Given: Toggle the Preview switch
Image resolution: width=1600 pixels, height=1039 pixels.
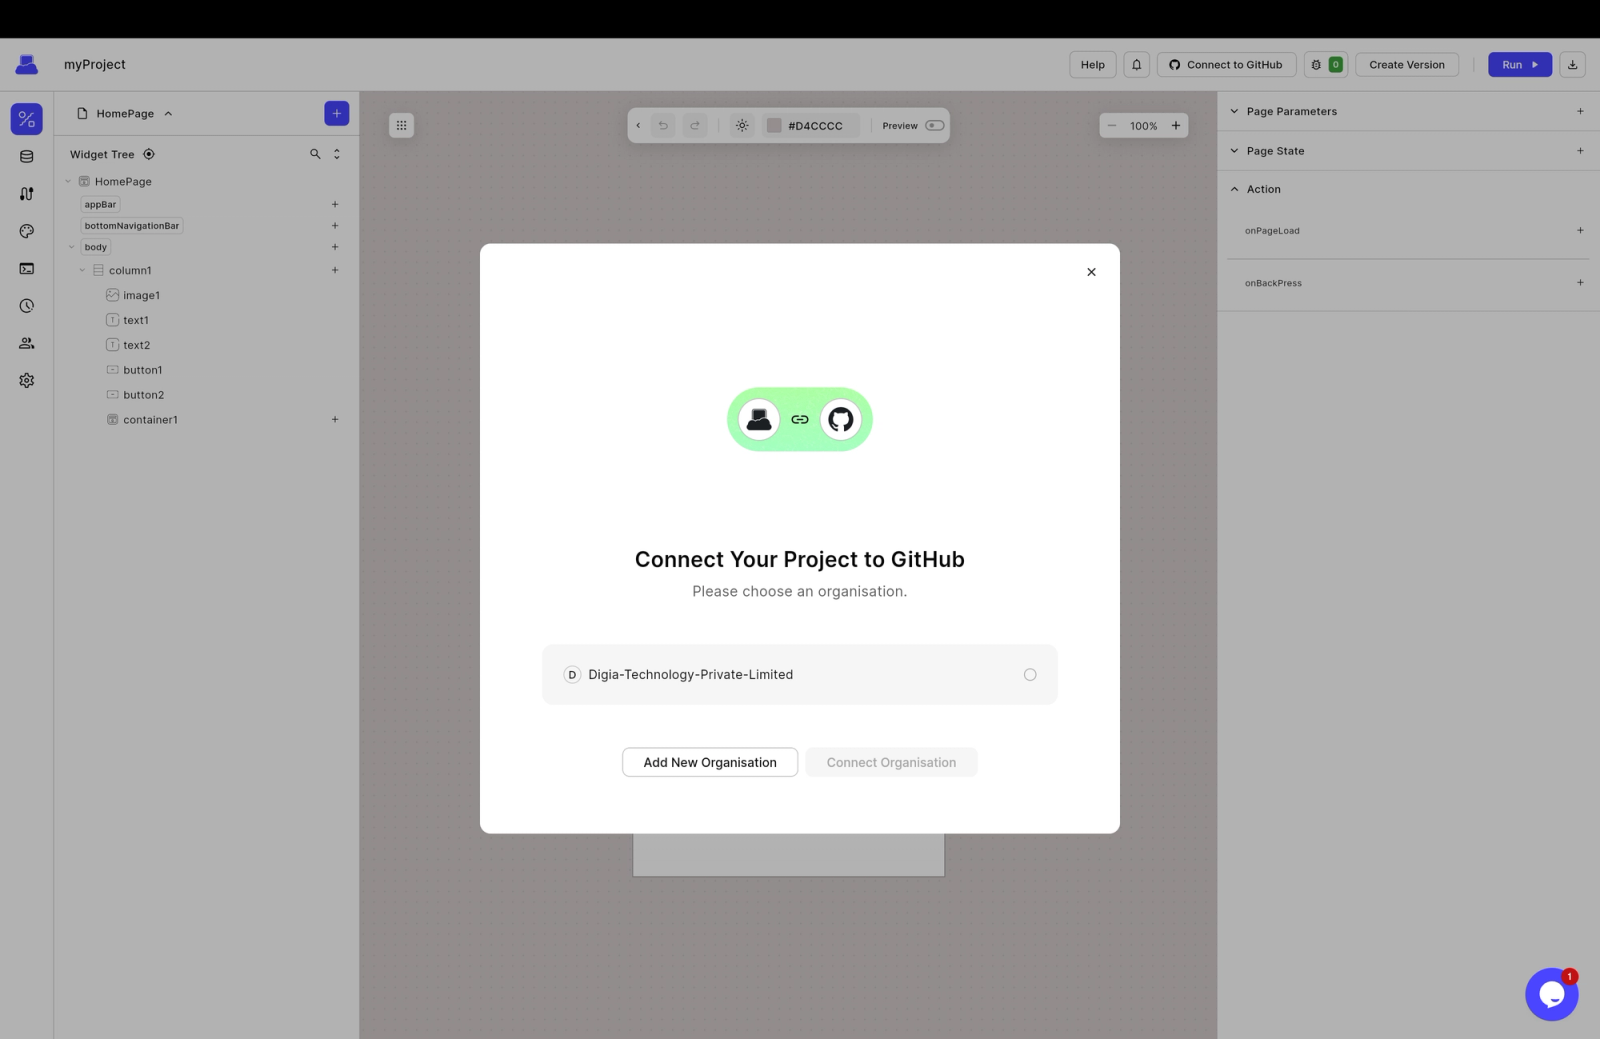Looking at the screenshot, I should coord(935,126).
